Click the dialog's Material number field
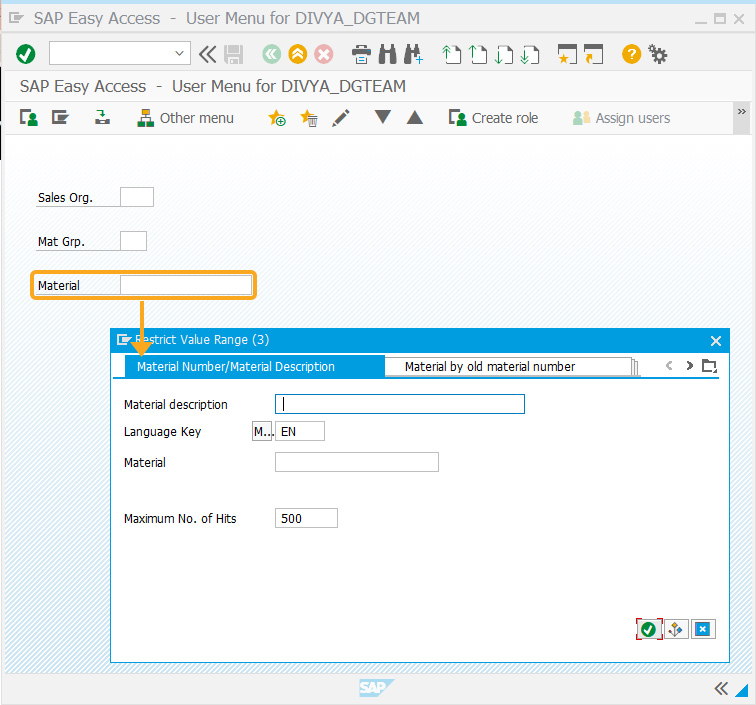The image size is (756, 705). (x=357, y=462)
